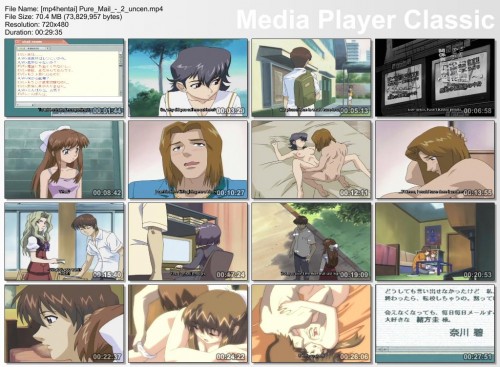Click the Resolution: 720x480 line
Viewport: 500px width, 367px height.
(37, 24)
